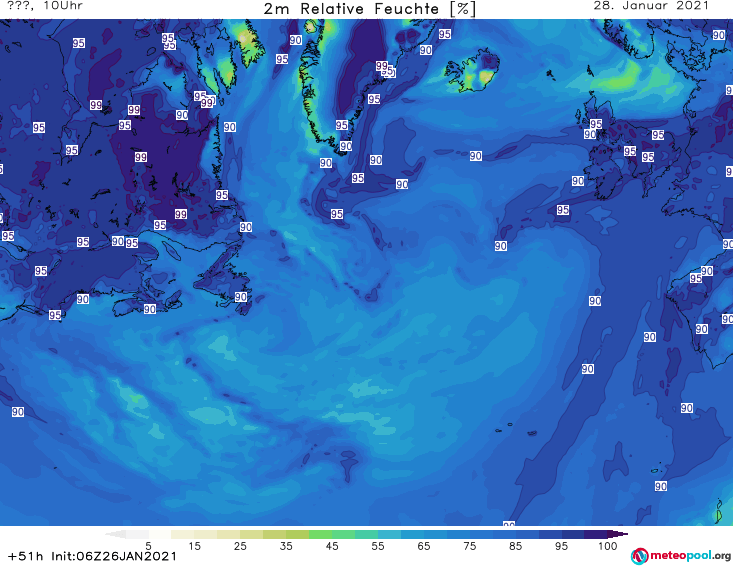Click the '65' value on the color scale
The height and width of the screenshot is (566, 733).
(x=424, y=546)
